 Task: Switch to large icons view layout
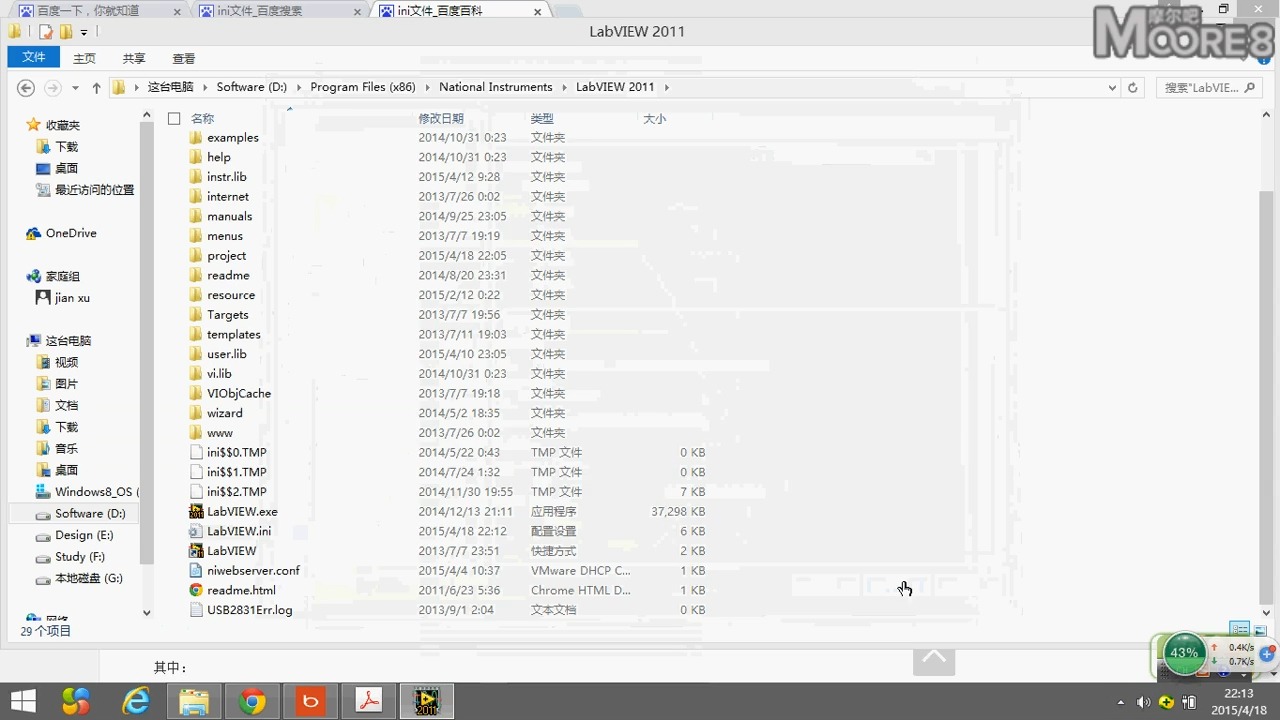[1260, 630]
